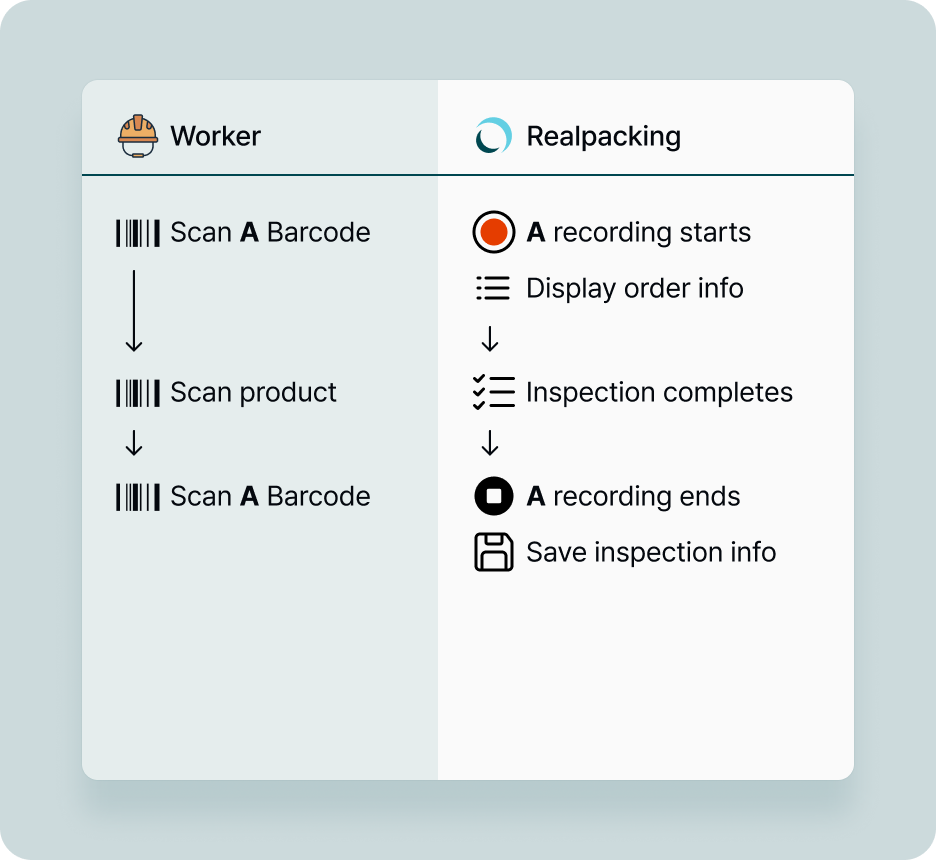Select the Realpacking column heading

coord(603,136)
